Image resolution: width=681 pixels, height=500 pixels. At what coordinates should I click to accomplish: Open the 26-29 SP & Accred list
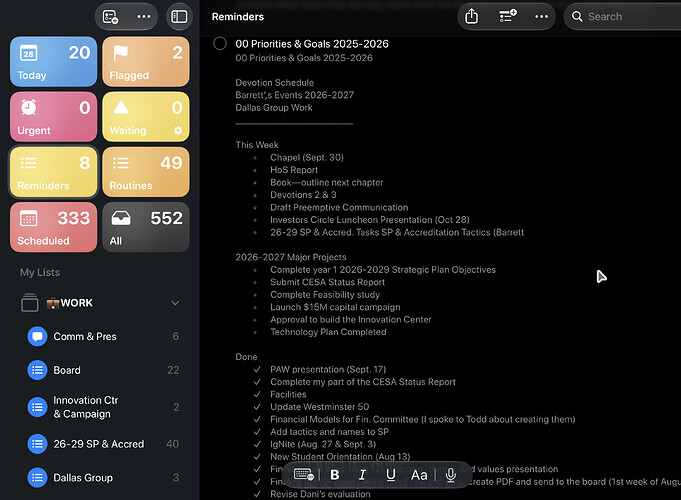[x=103, y=444]
